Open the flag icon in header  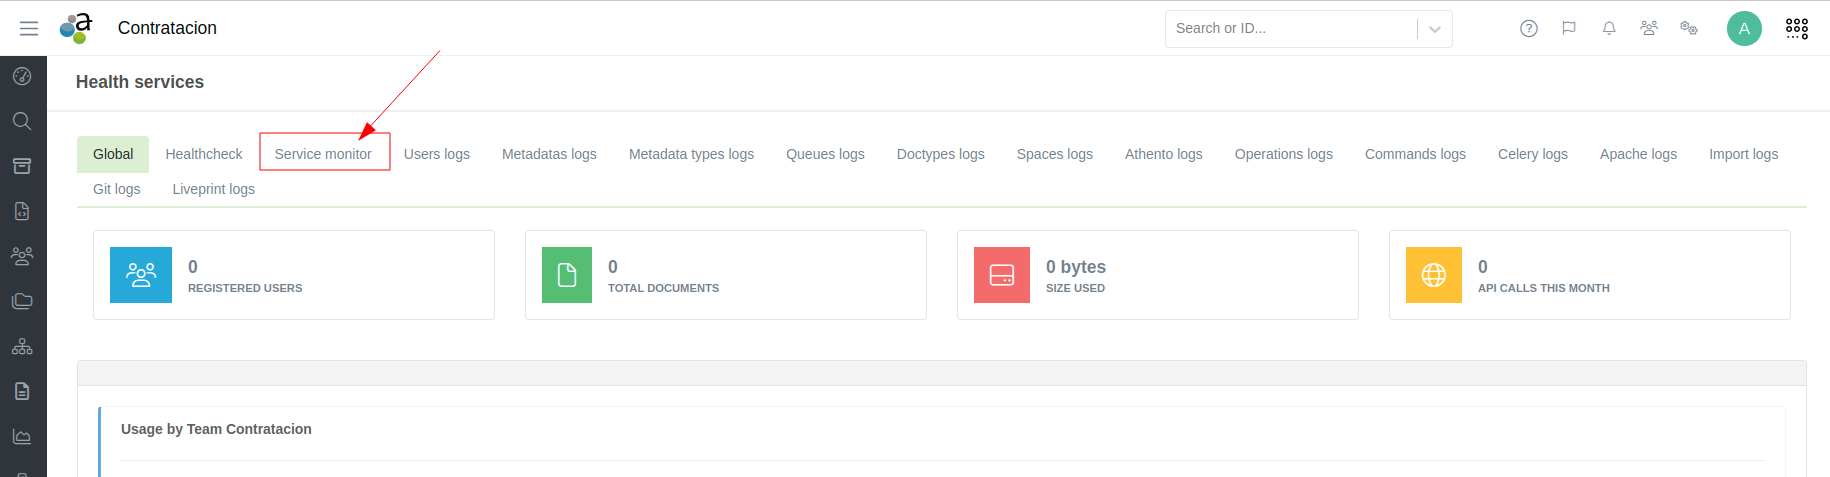[x=1568, y=28]
